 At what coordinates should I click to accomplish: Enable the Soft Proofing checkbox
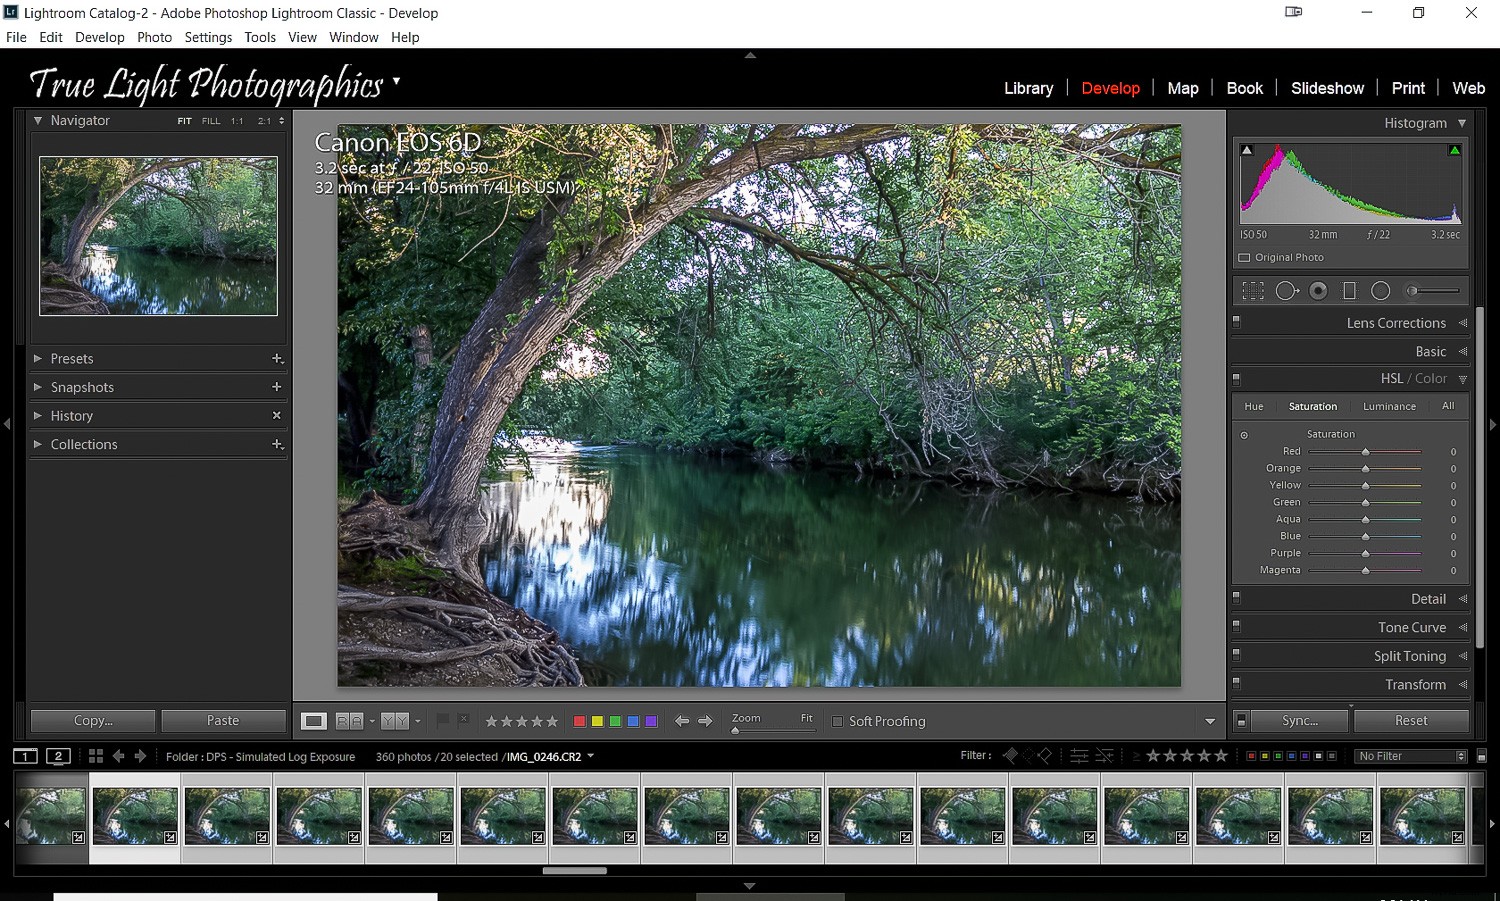[x=838, y=721]
